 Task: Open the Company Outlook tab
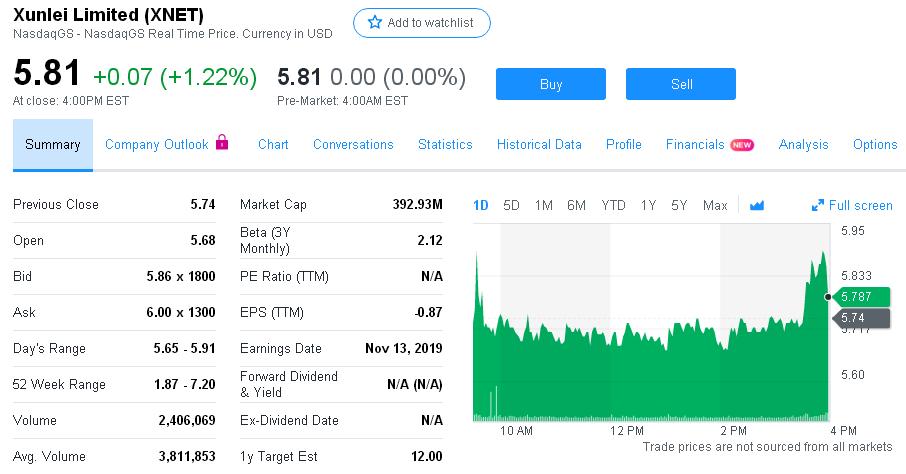click(157, 145)
